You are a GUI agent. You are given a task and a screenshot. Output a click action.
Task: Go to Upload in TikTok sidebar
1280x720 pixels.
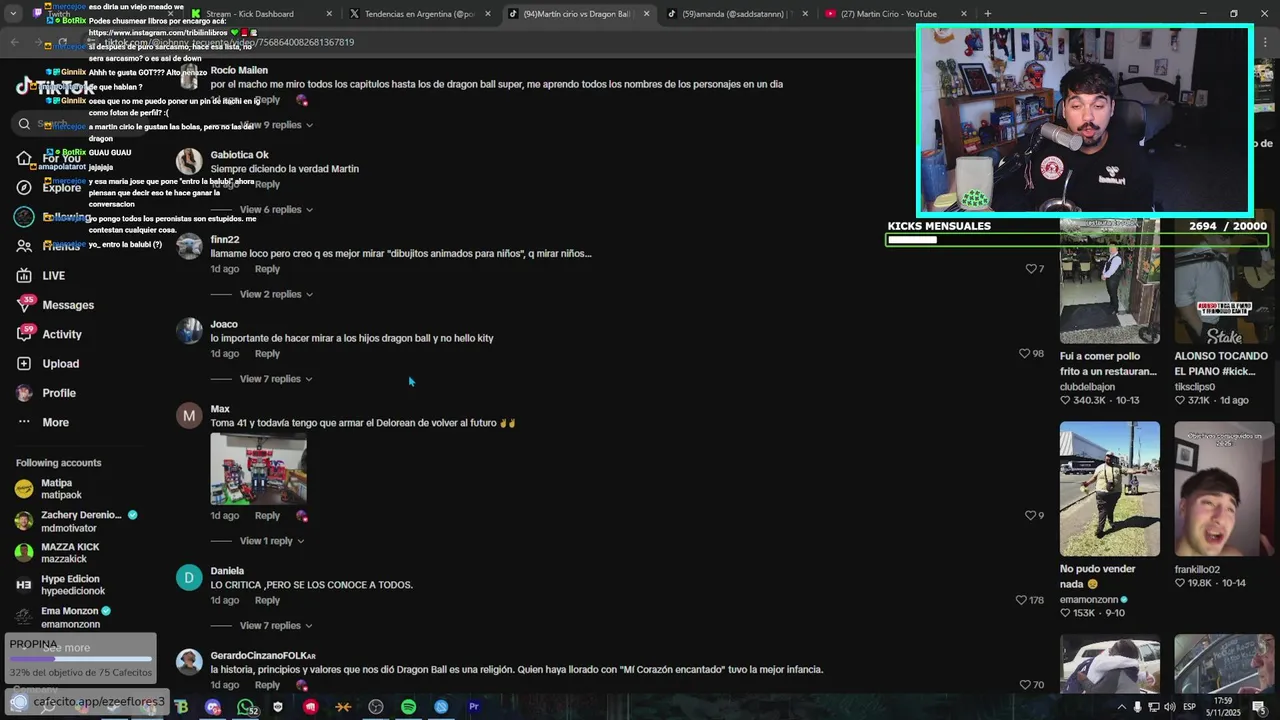(60, 364)
